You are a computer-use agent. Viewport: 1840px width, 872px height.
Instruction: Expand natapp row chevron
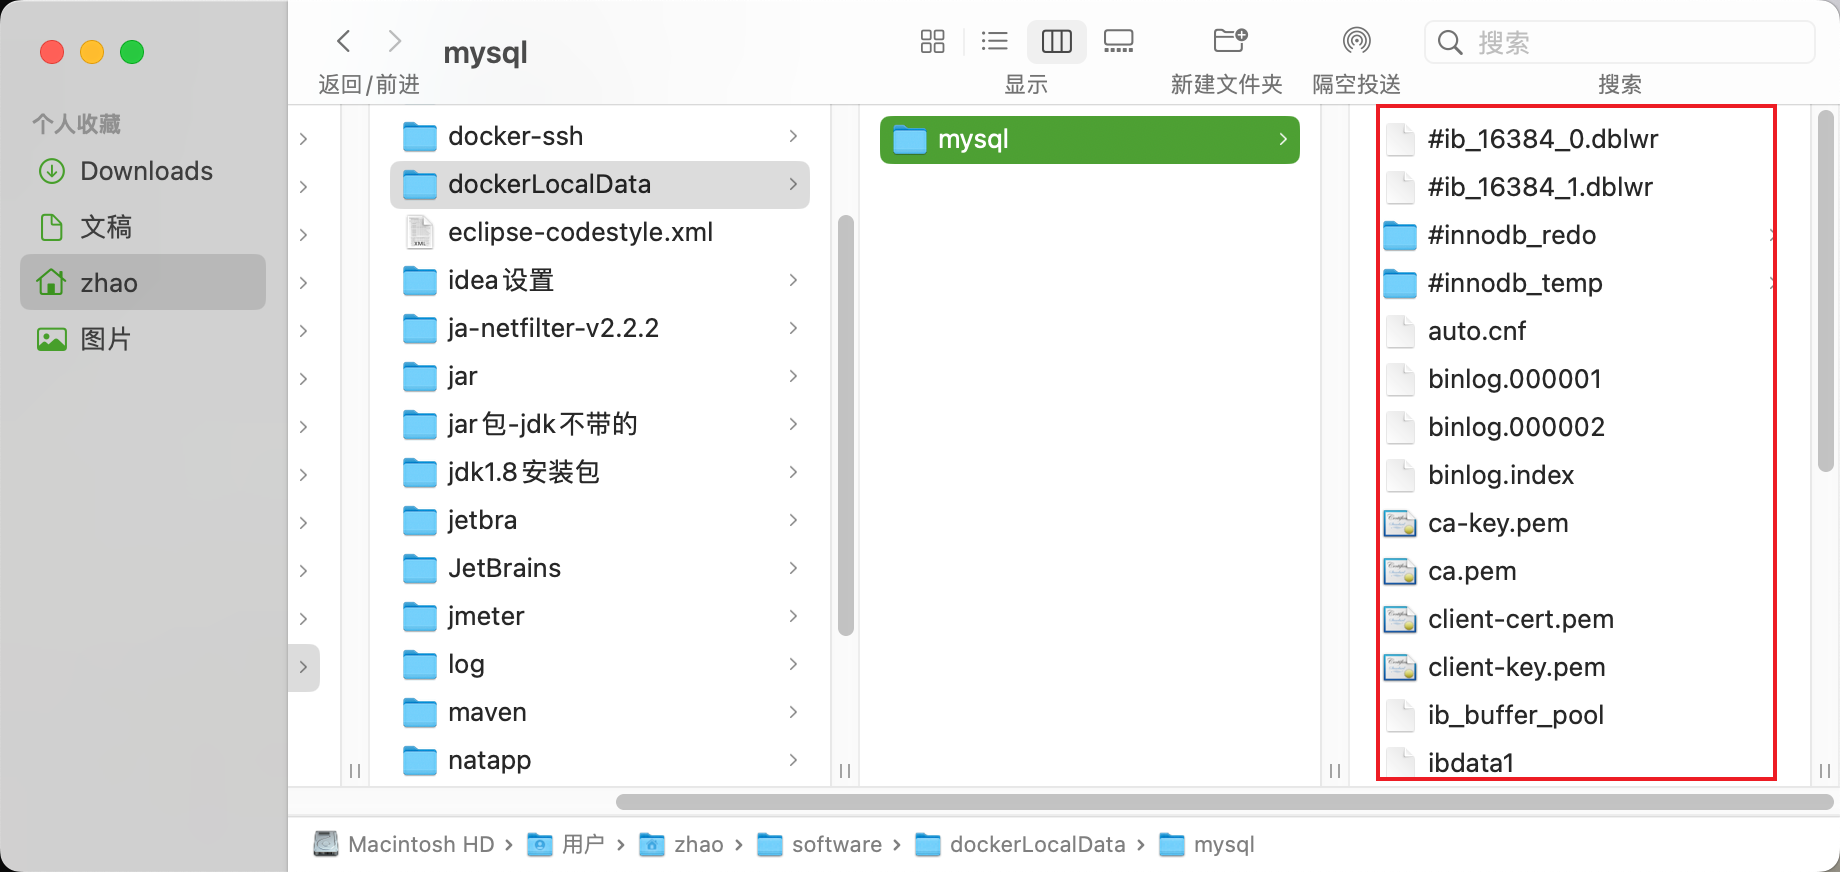[793, 760]
